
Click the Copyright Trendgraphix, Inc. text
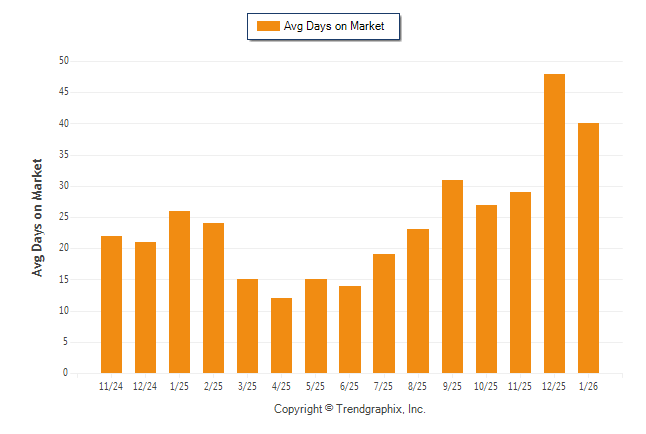click(350, 409)
